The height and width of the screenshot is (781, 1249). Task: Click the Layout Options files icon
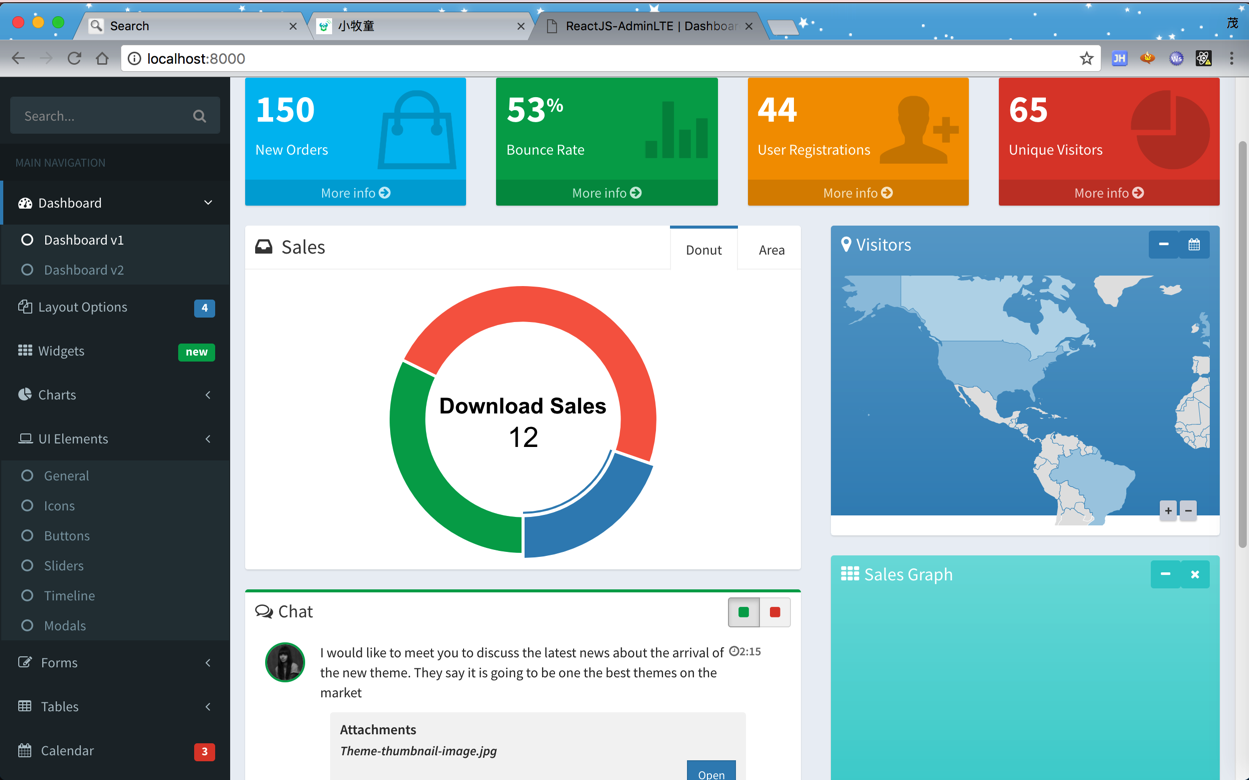[x=25, y=307]
